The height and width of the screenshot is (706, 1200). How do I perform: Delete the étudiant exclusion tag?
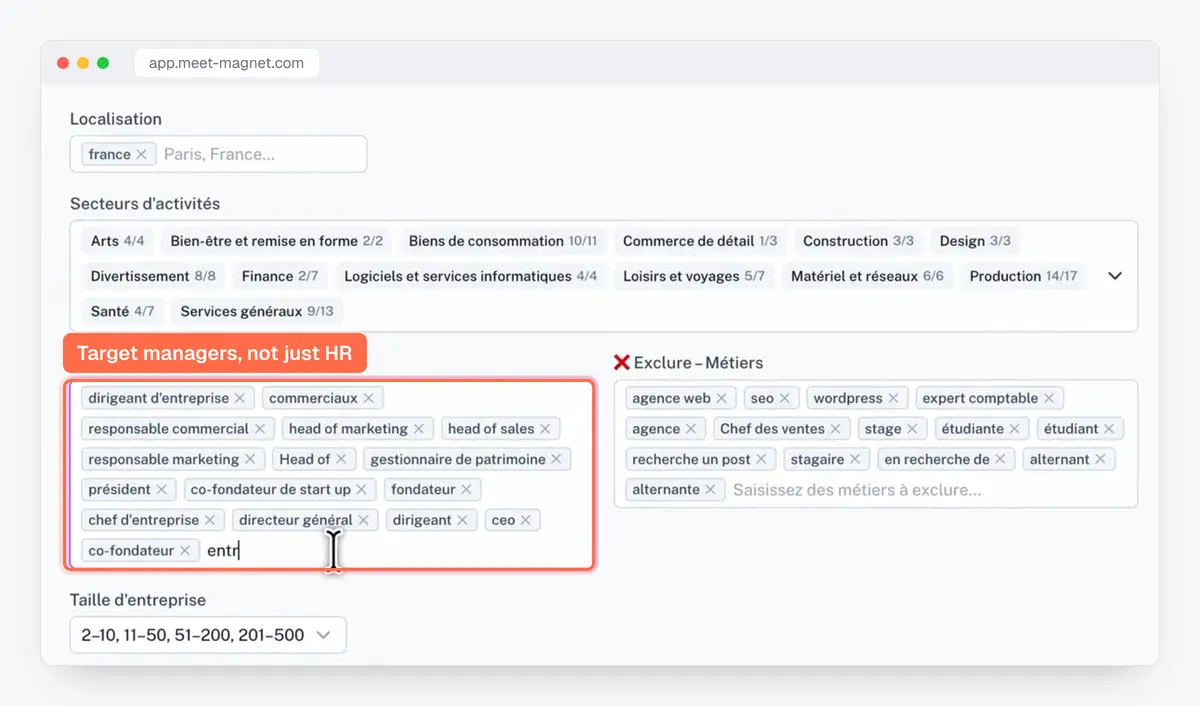[1109, 429]
